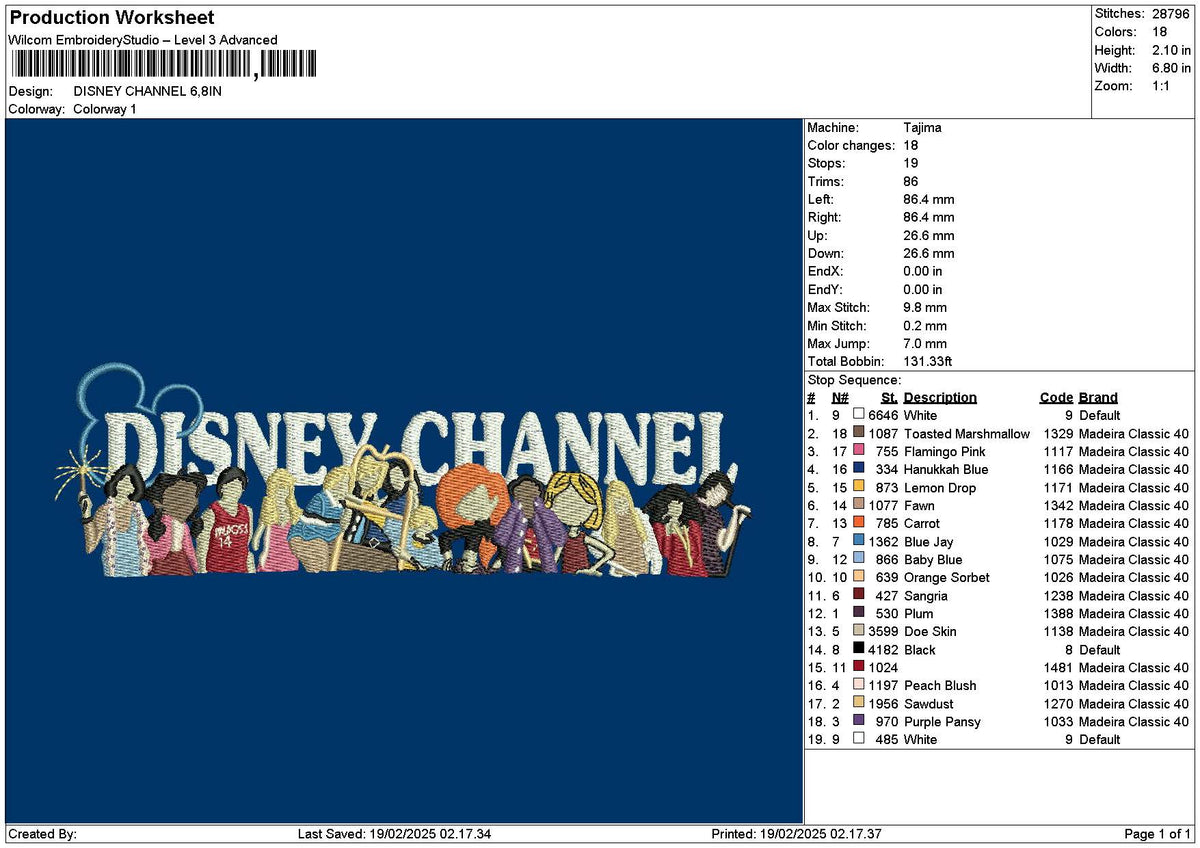Click the 'St.' column header
Screen dimensions: 1200x848
pos(889,397)
